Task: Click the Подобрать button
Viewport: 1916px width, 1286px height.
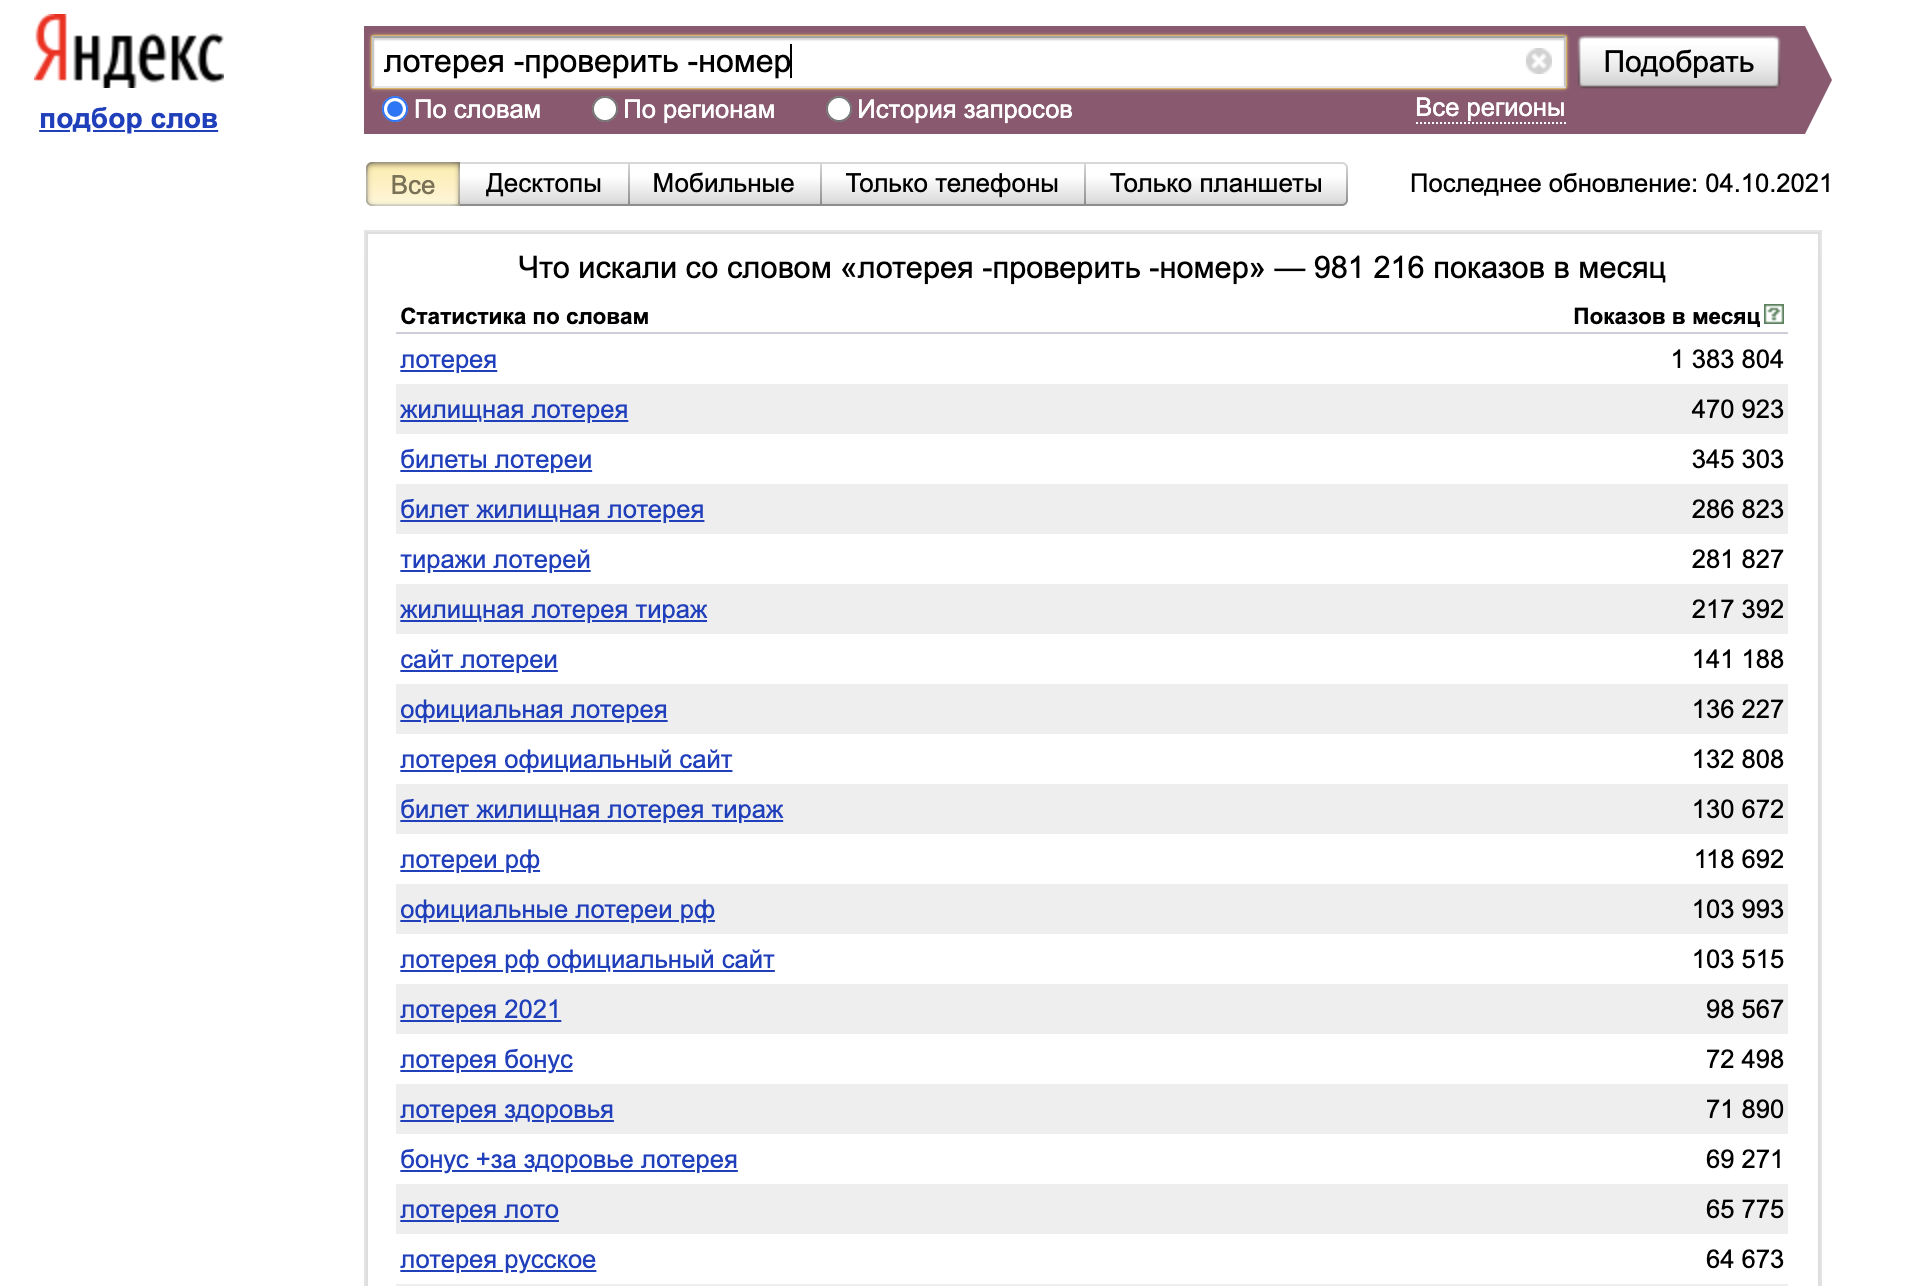Action: click(1679, 62)
